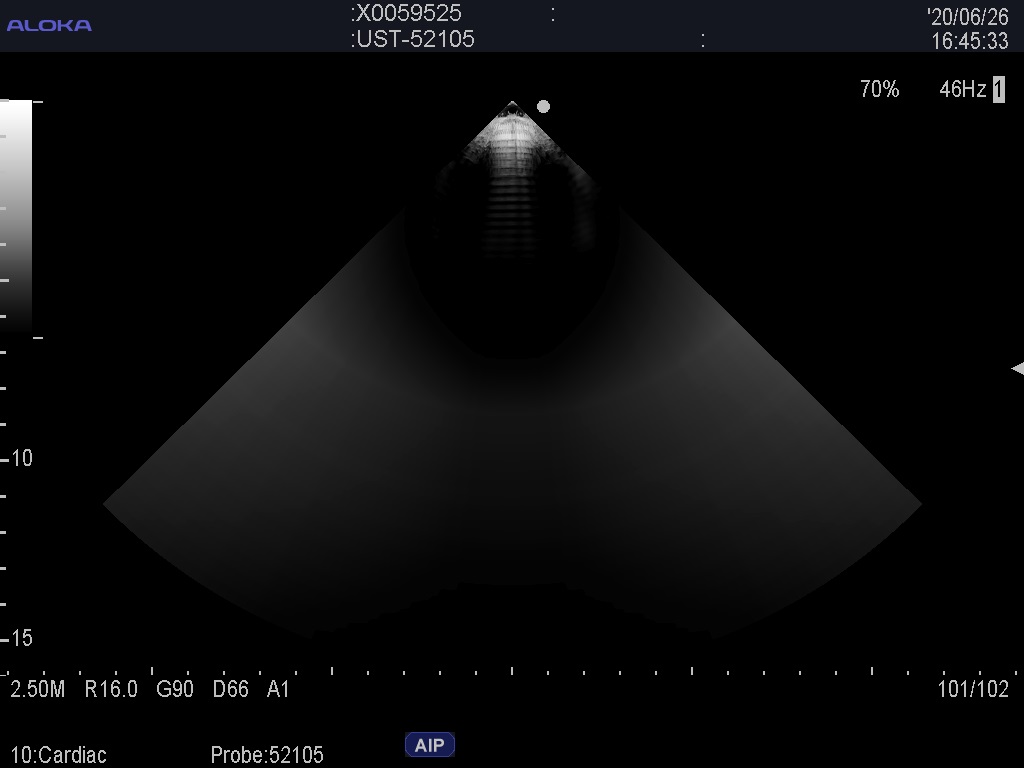Screen dimensions: 1024x768
Task: Click the Probe:52105 label
Action: 267,755
